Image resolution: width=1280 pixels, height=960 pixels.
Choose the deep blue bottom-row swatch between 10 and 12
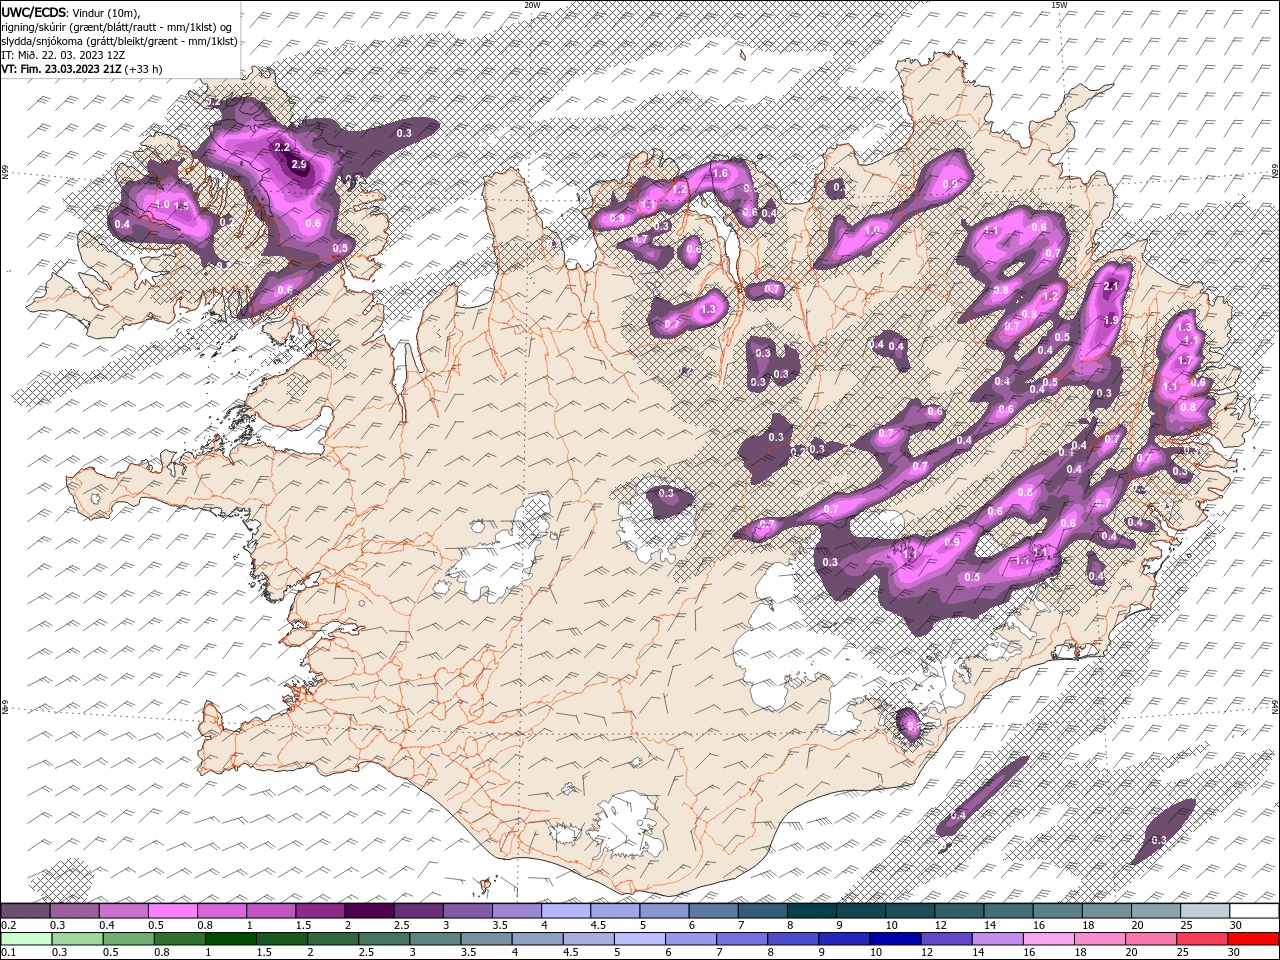895,938
